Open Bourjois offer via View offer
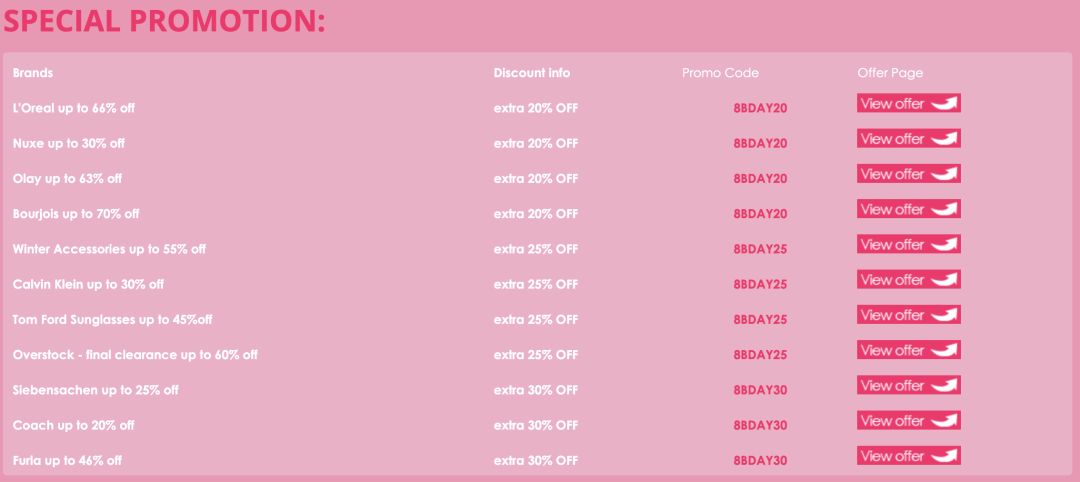 pos(908,209)
